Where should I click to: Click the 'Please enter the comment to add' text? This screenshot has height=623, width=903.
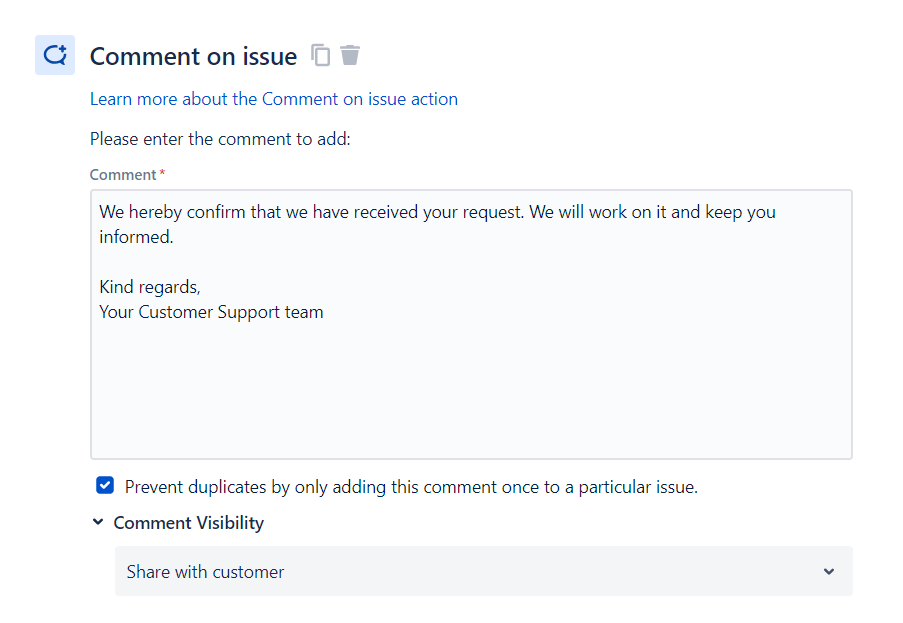[220, 139]
